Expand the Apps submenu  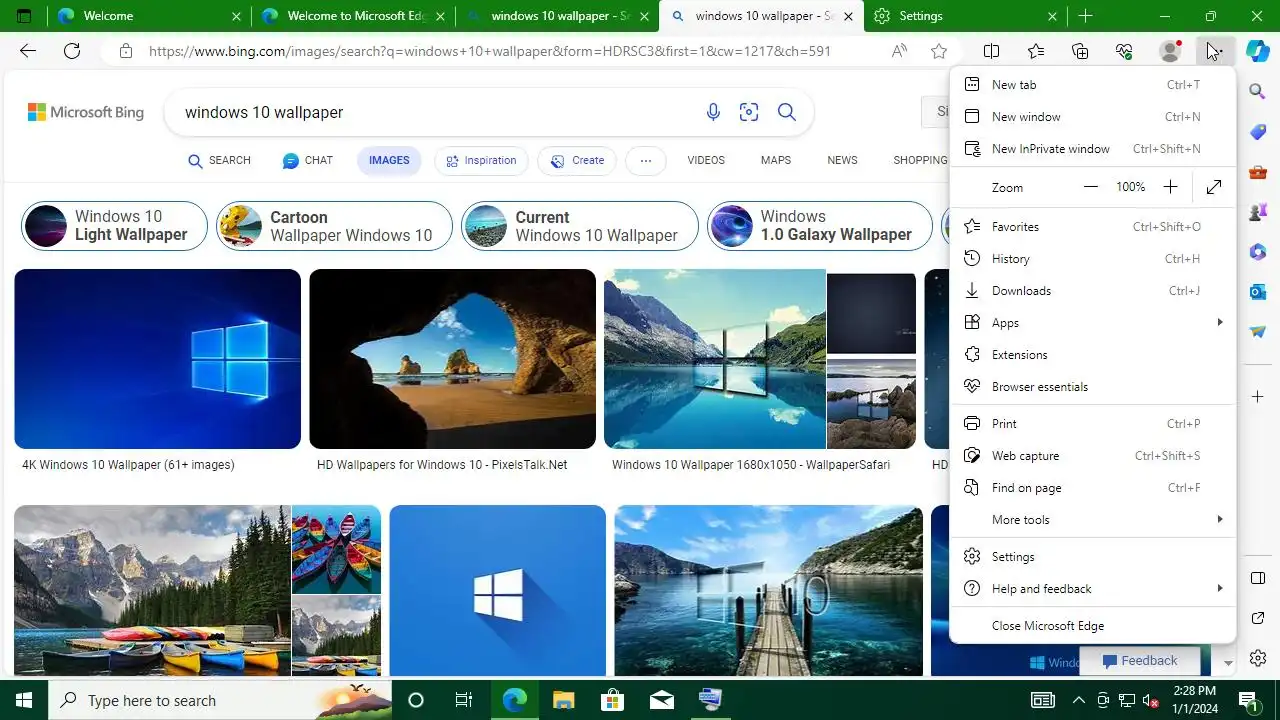point(1092,323)
